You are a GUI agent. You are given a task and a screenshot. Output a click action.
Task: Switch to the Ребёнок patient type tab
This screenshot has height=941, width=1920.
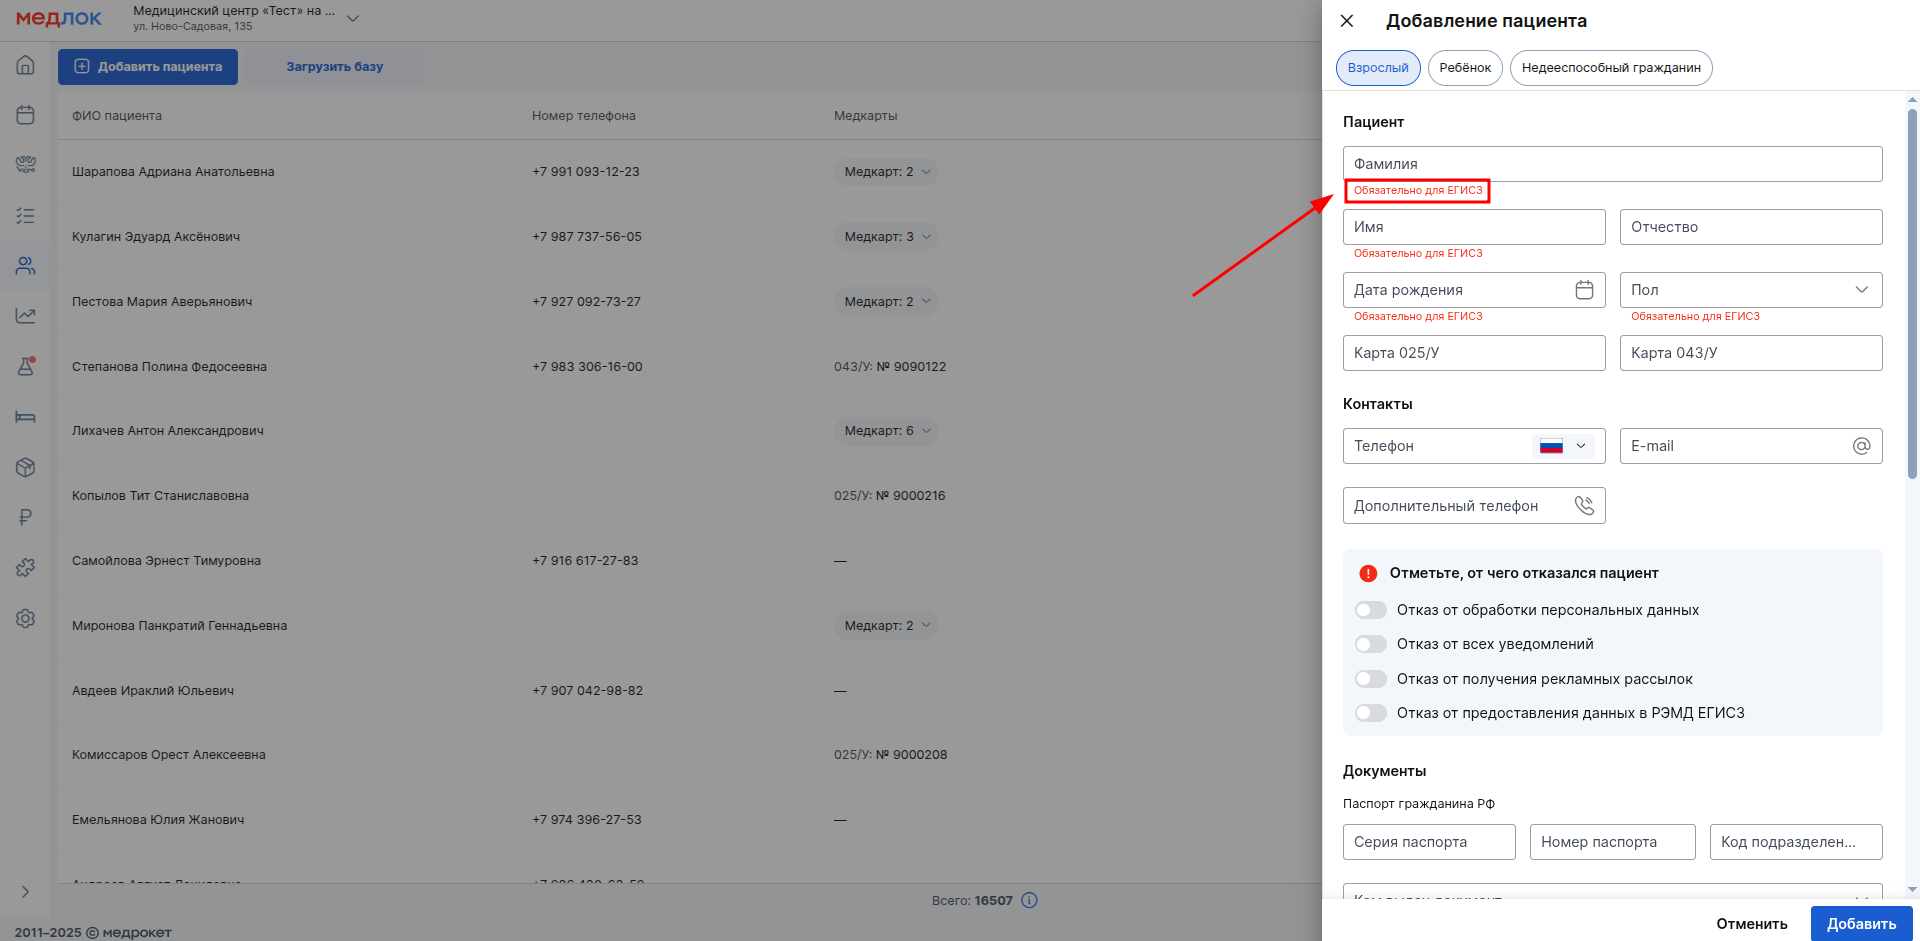coord(1465,68)
